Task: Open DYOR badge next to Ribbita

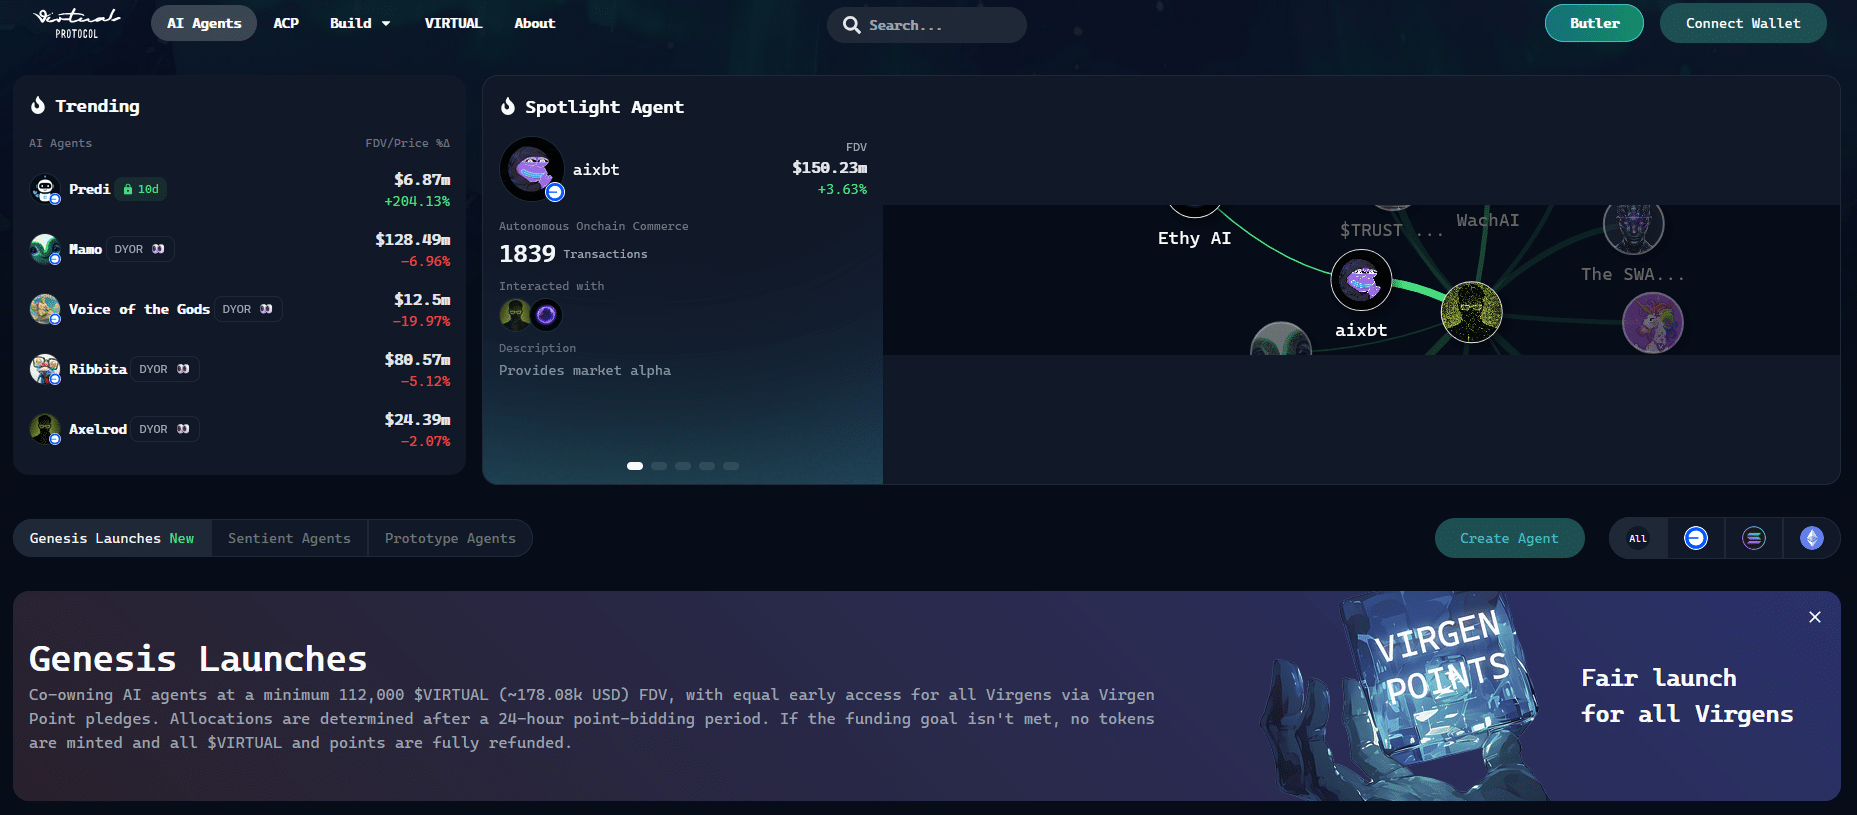Action: click(164, 369)
